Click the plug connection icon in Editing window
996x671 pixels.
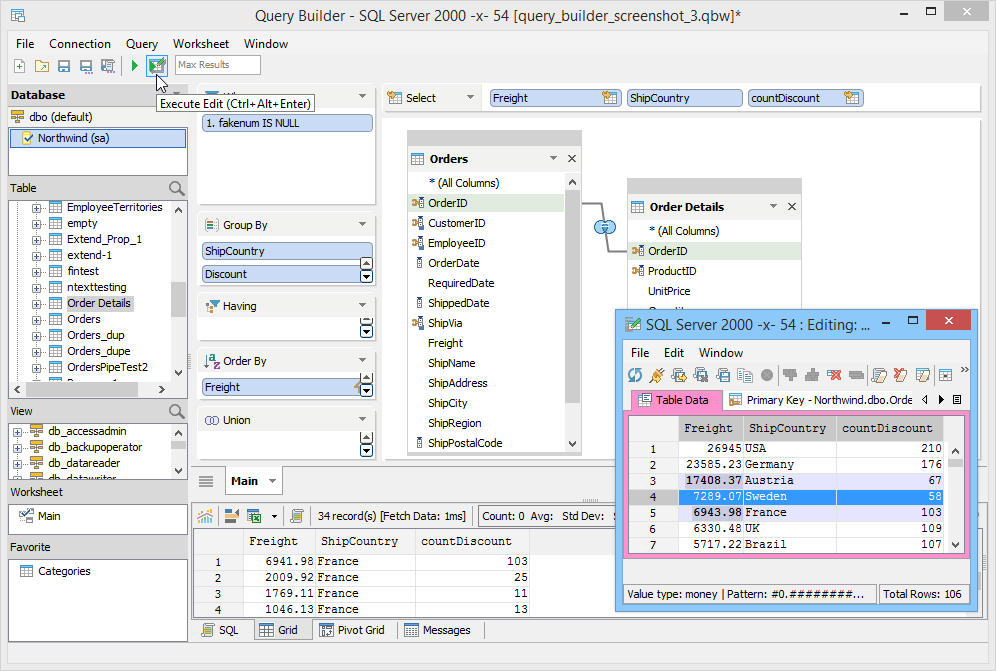coord(657,375)
